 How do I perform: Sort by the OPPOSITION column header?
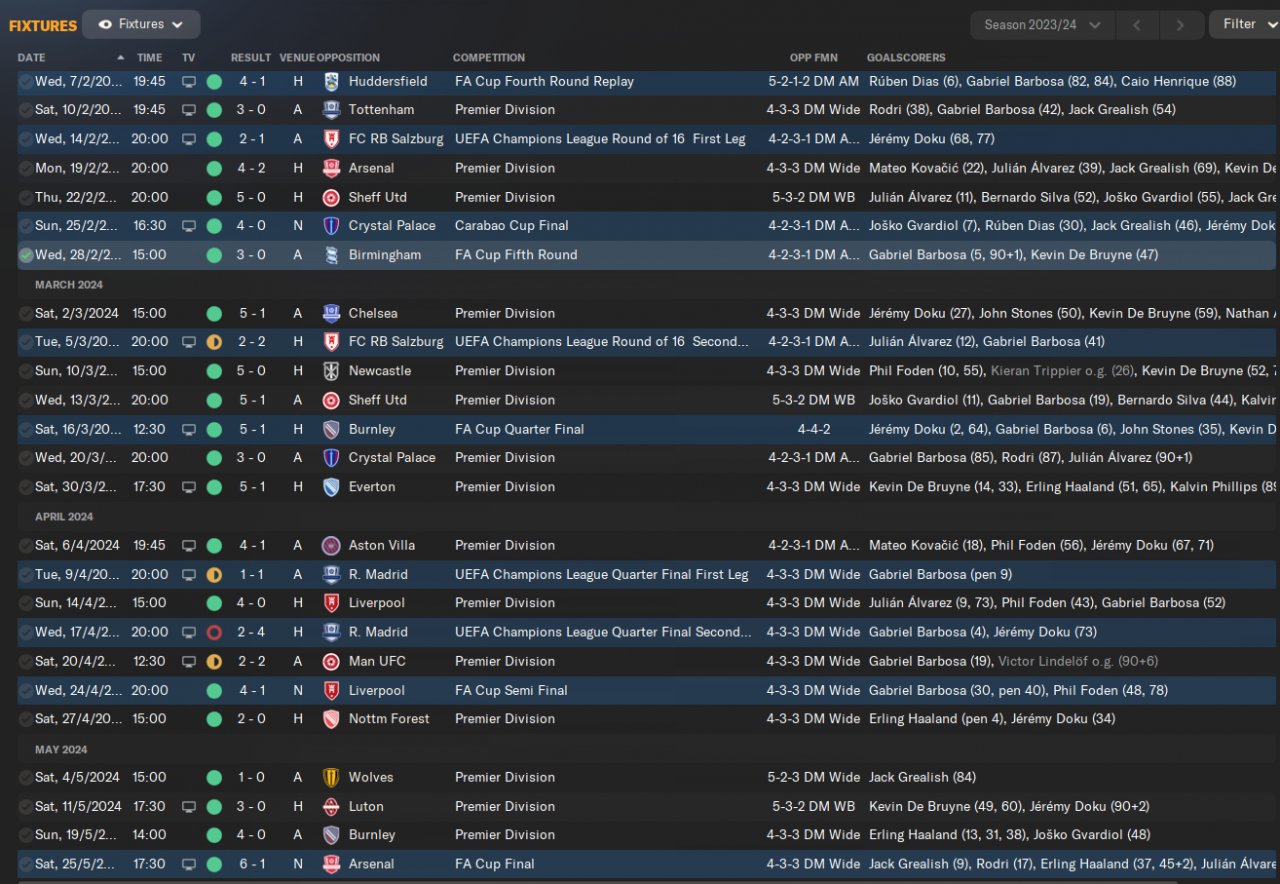(x=348, y=58)
